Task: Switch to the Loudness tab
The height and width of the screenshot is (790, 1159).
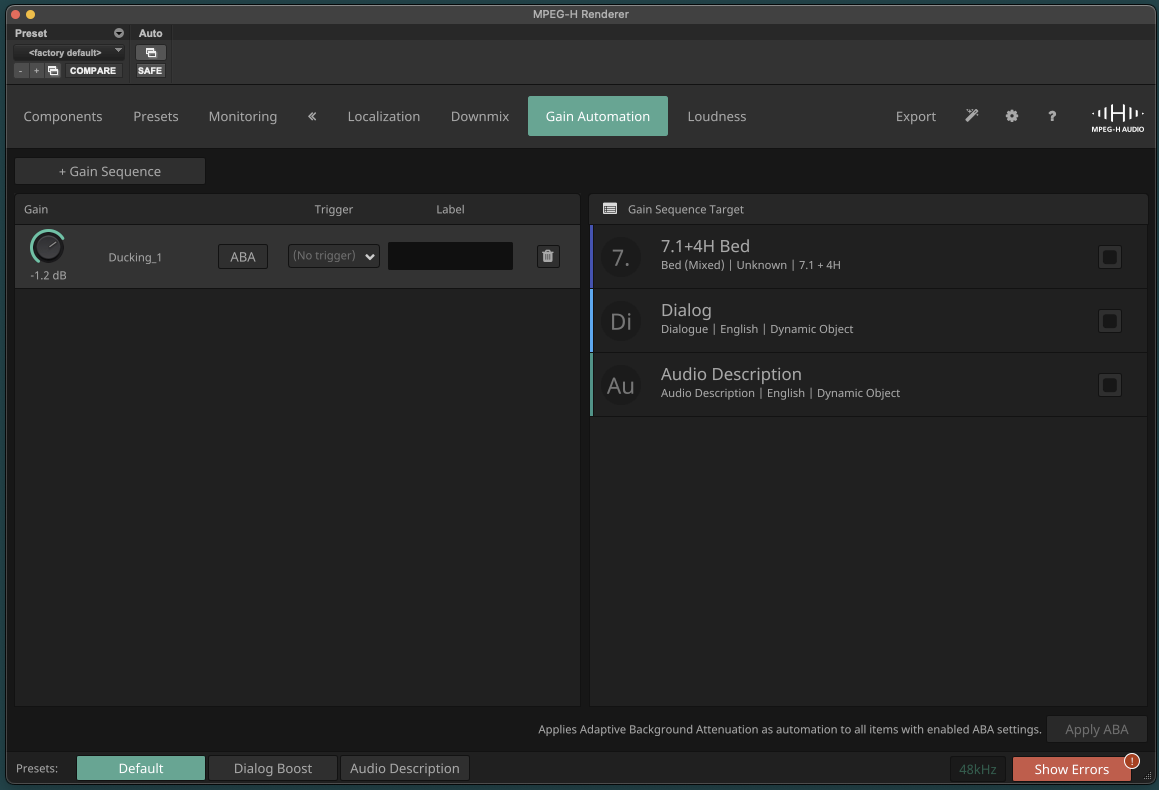Action: click(x=716, y=116)
